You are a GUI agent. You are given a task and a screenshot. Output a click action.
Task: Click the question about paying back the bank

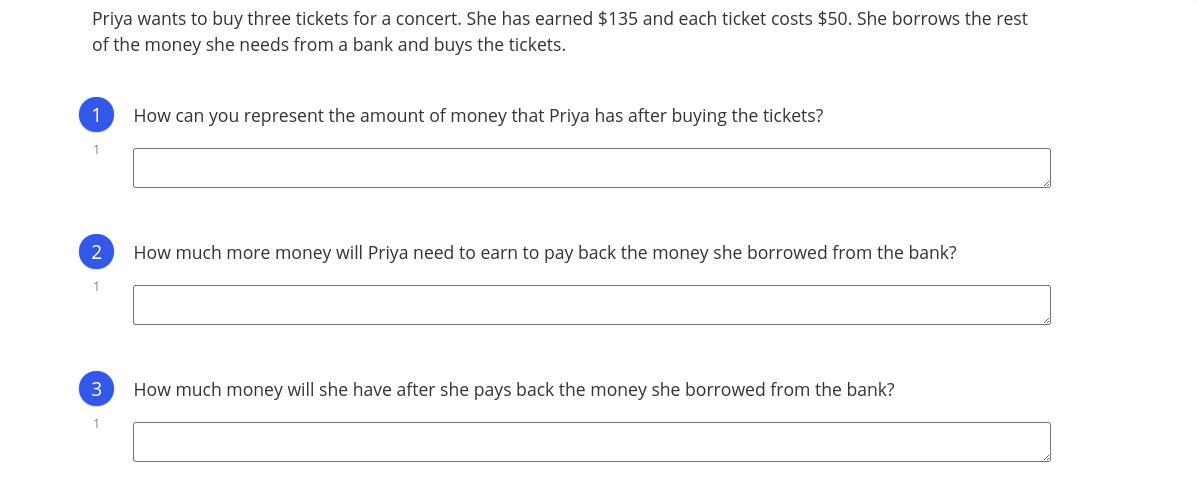click(545, 253)
